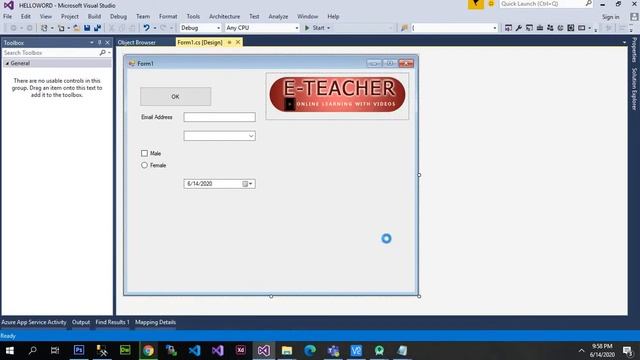Click the Adobe XD taskbar icon

240,350
